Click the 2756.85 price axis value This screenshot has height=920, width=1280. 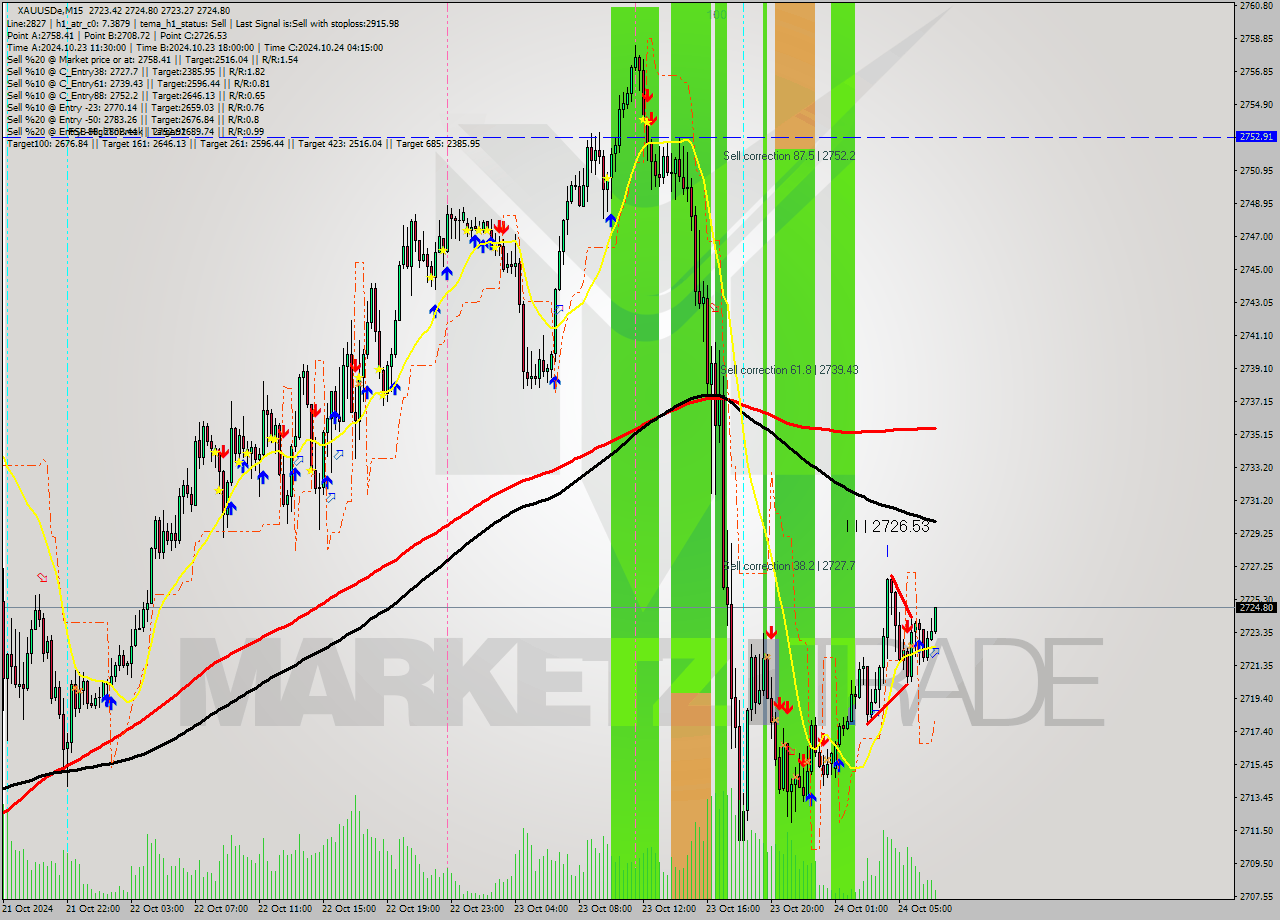pyautogui.click(x=1256, y=72)
